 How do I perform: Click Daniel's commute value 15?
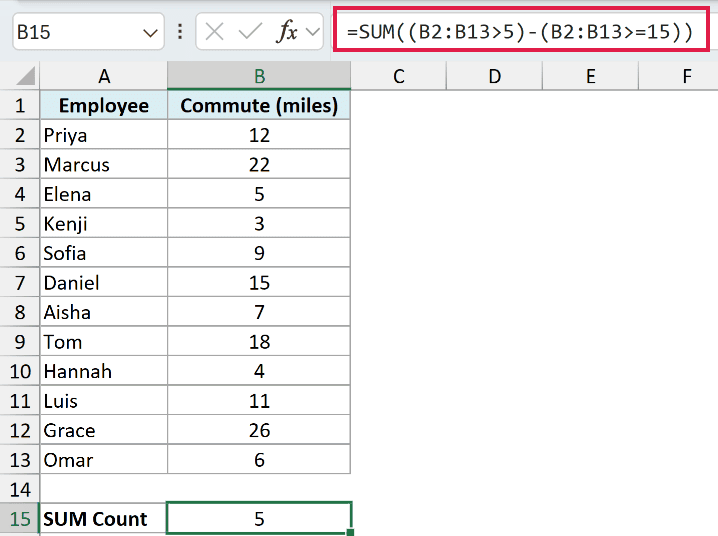[259, 282]
